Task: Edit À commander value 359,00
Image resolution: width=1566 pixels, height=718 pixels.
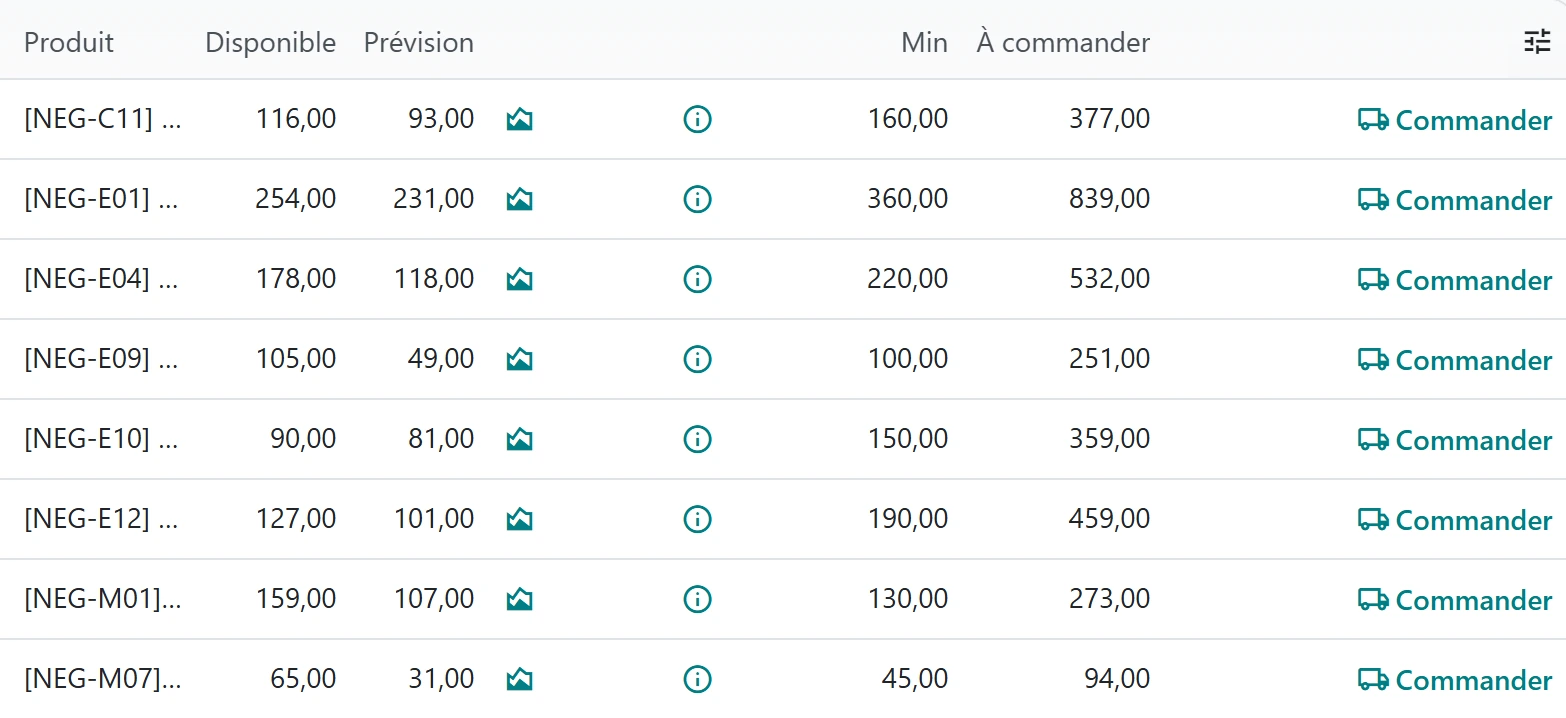Action: tap(1109, 439)
